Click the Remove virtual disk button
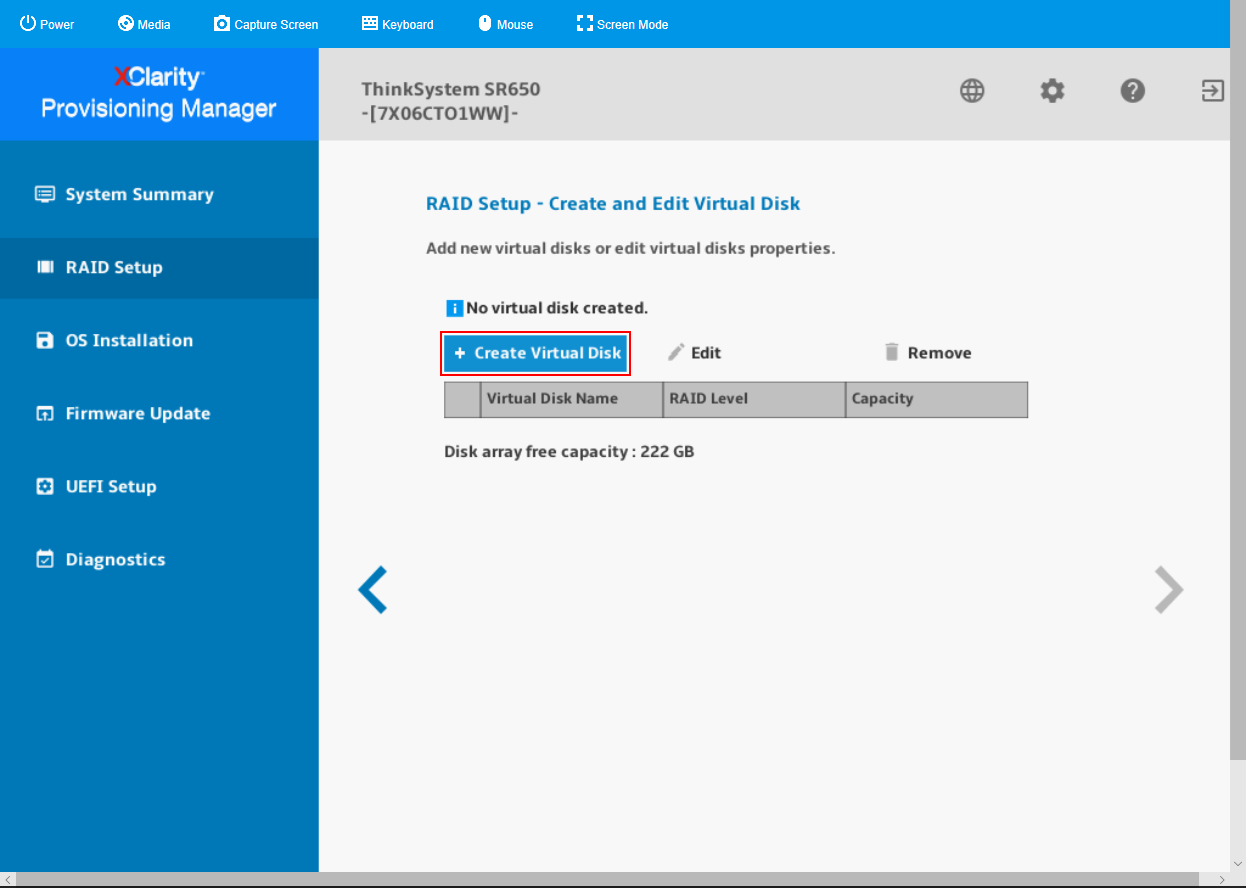The height and width of the screenshot is (888, 1246). click(x=928, y=353)
